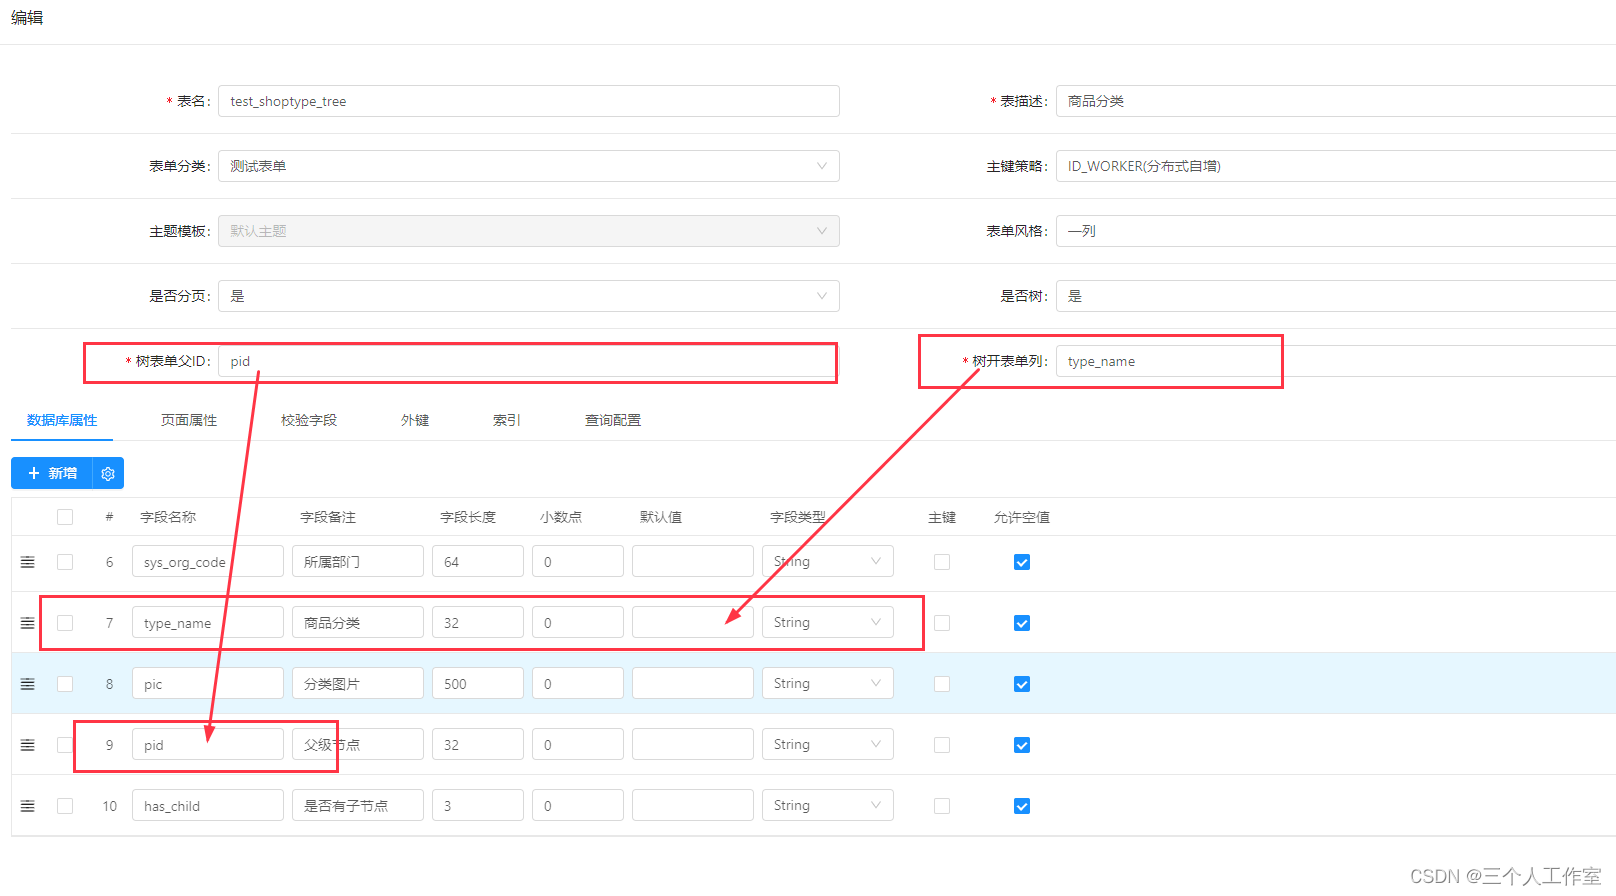Click drag handle icon of has_child row
The image size is (1616, 896).
point(28,806)
